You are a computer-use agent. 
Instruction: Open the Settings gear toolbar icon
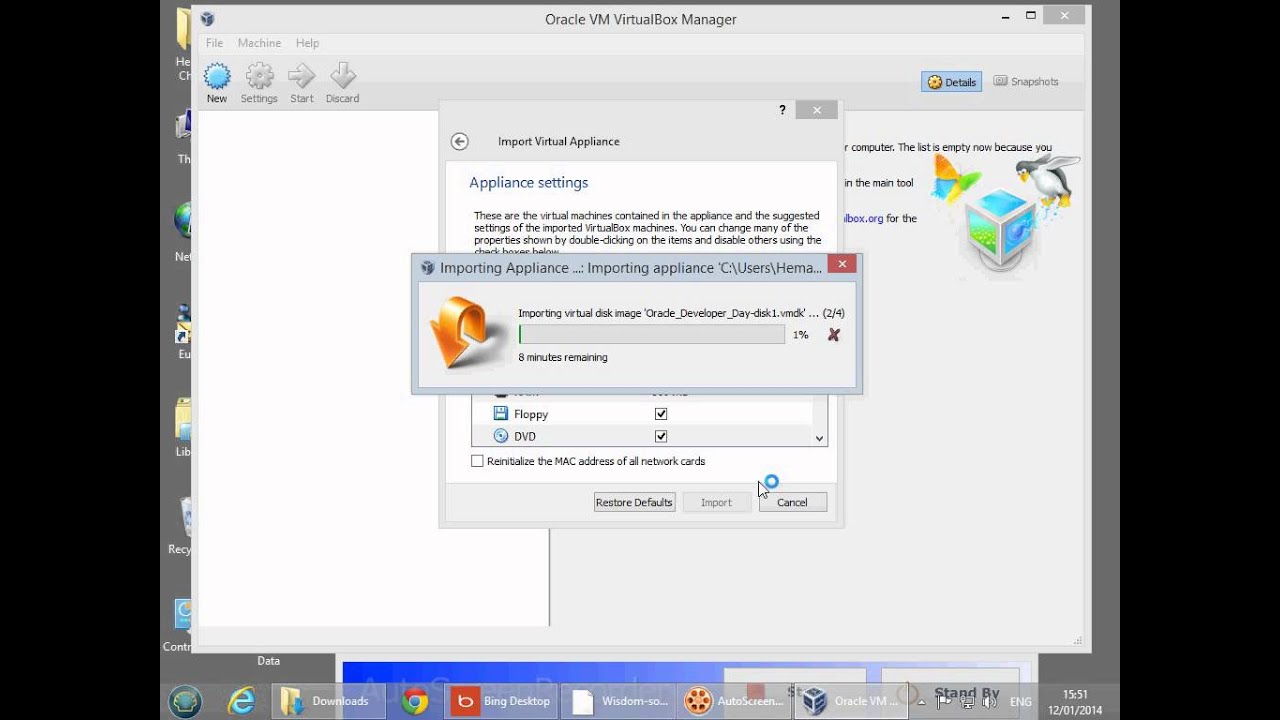tap(259, 83)
